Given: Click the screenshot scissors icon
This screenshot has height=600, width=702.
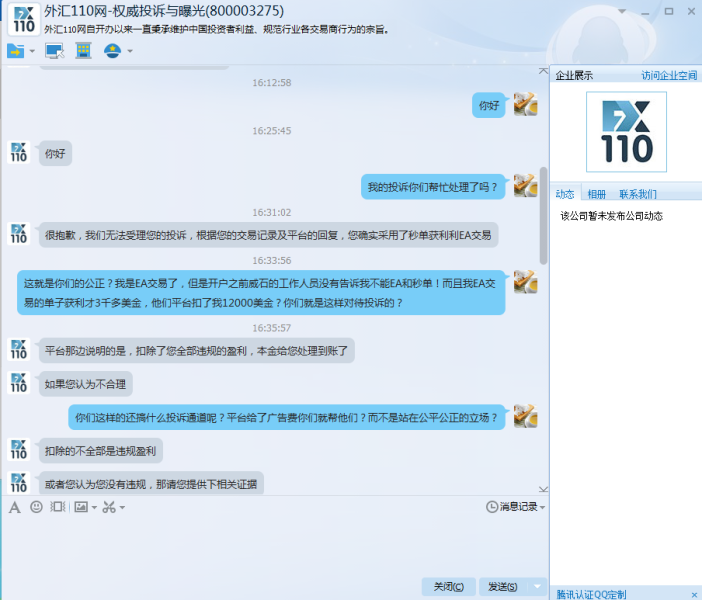Looking at the screenshot, I should point(108,507).
